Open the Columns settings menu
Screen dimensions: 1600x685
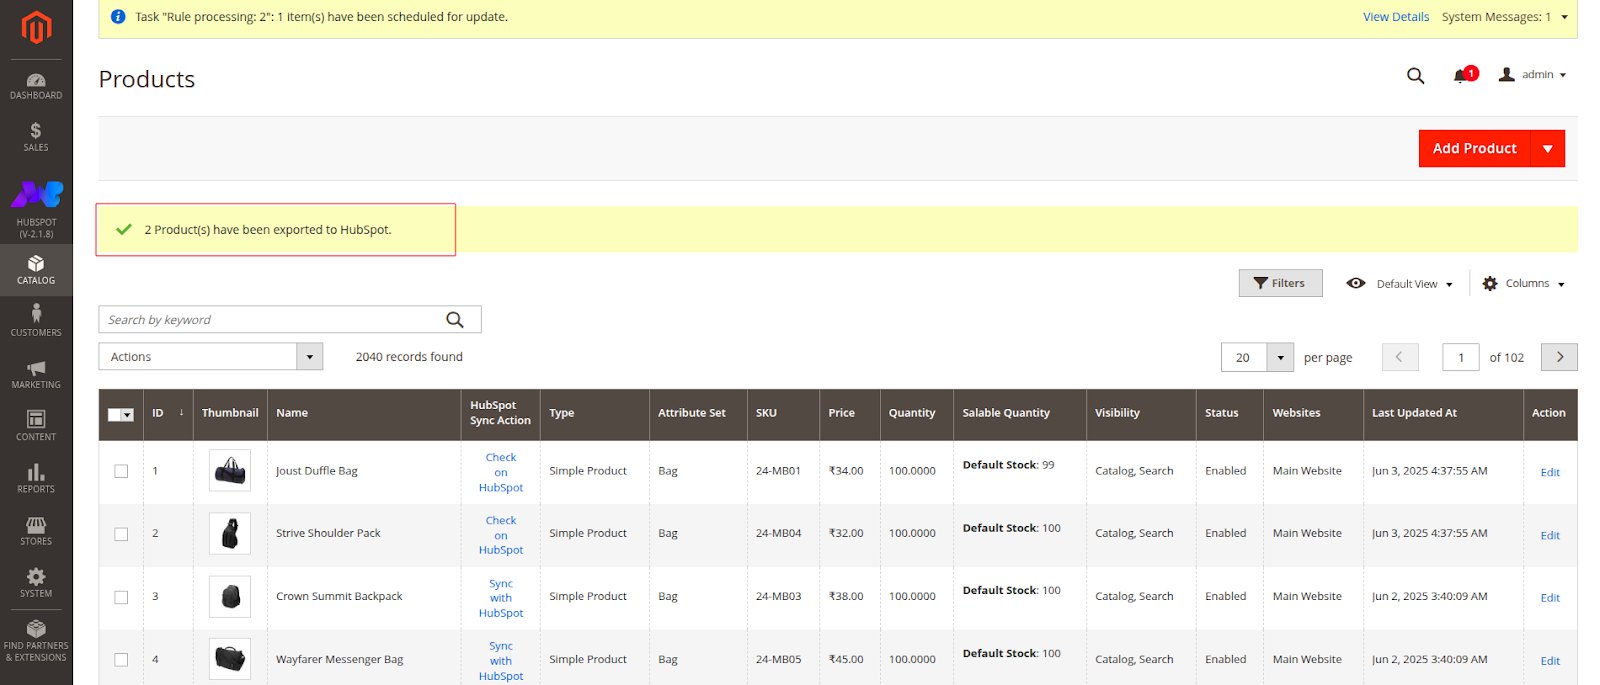1523,284
